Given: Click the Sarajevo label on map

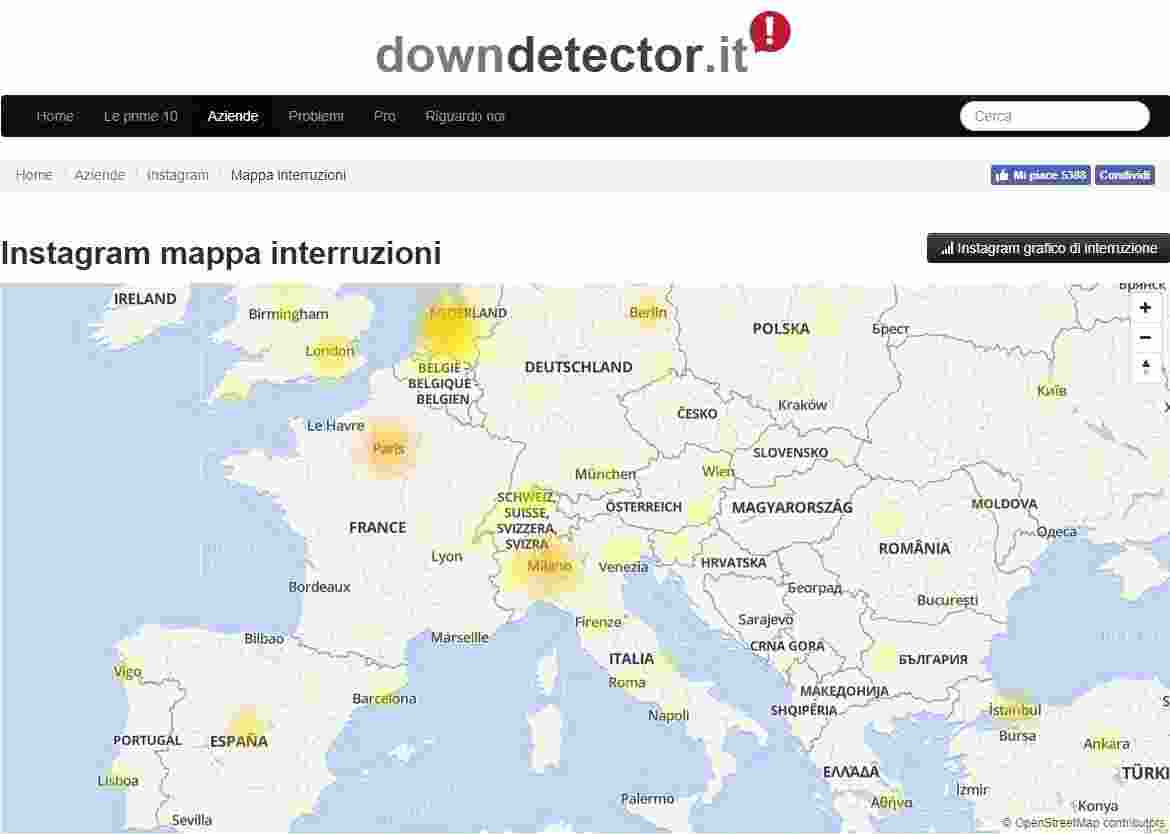Looking at the screenshot, I should tap(766, 620).
